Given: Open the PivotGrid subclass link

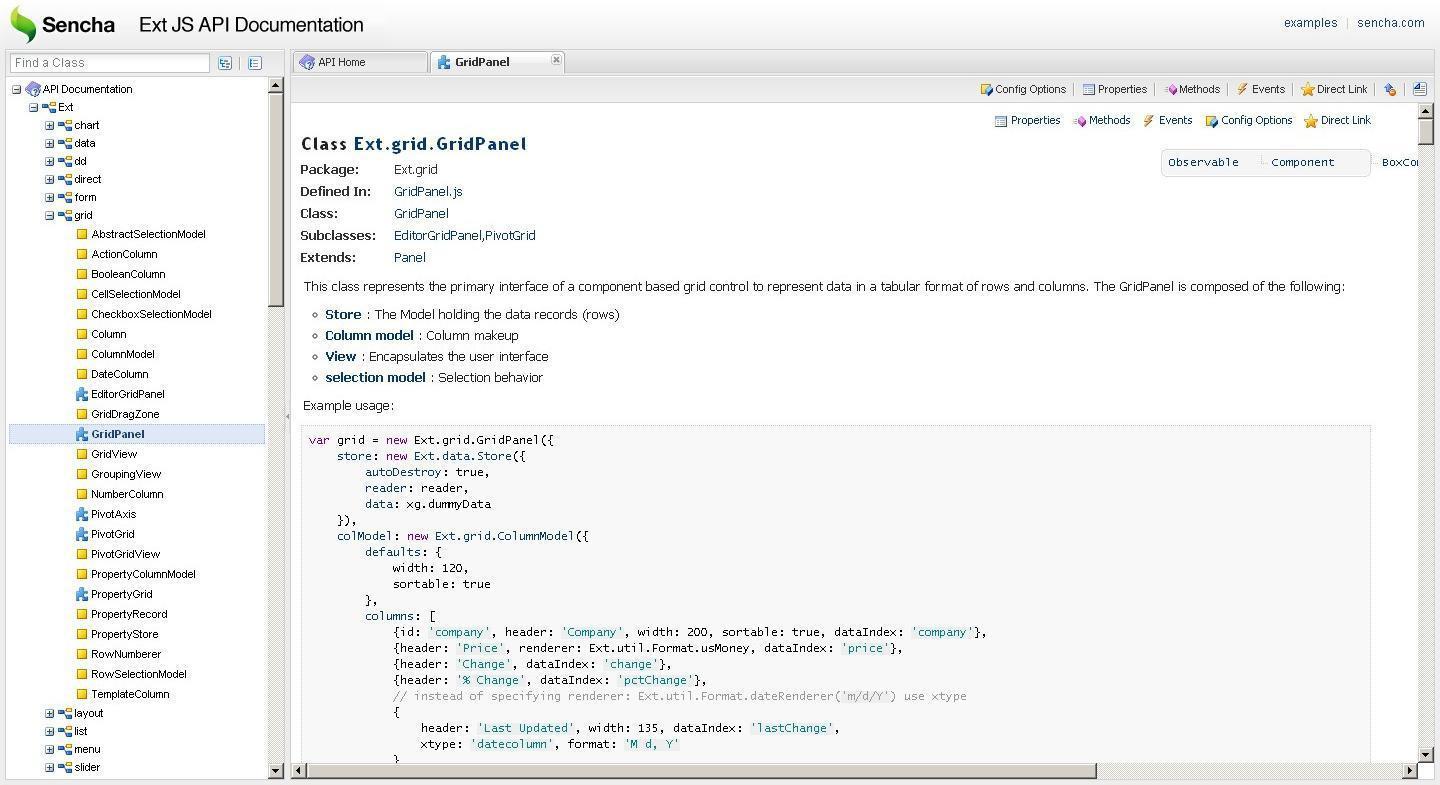Looking at the screenshot, I should pos(510,236).
